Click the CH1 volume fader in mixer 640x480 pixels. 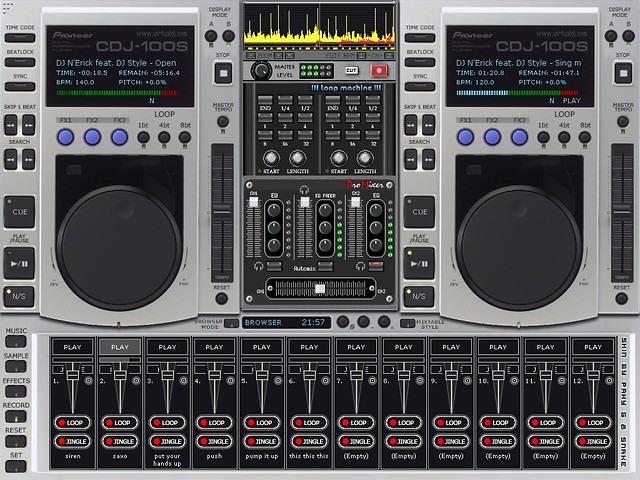253,202
